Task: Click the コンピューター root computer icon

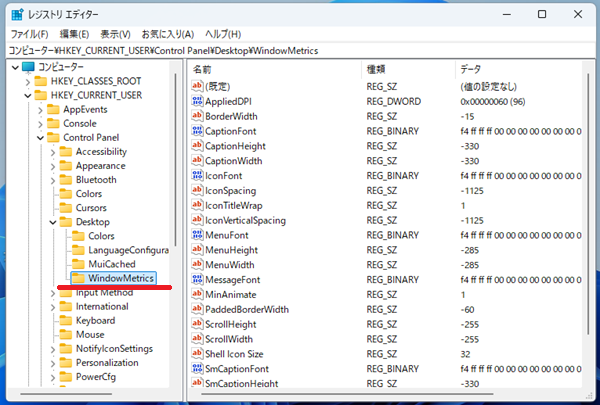Action: click(28, 67)
